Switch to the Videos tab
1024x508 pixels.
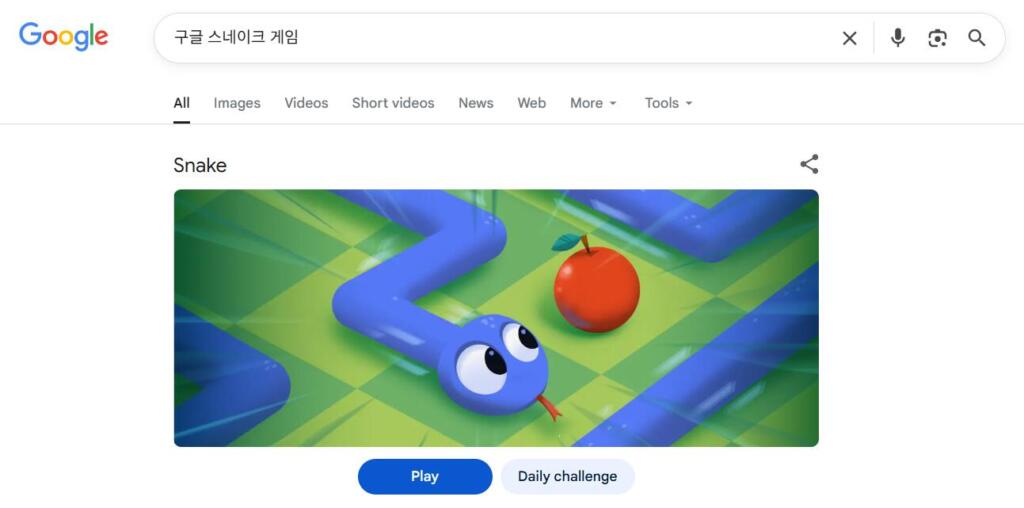306,103
